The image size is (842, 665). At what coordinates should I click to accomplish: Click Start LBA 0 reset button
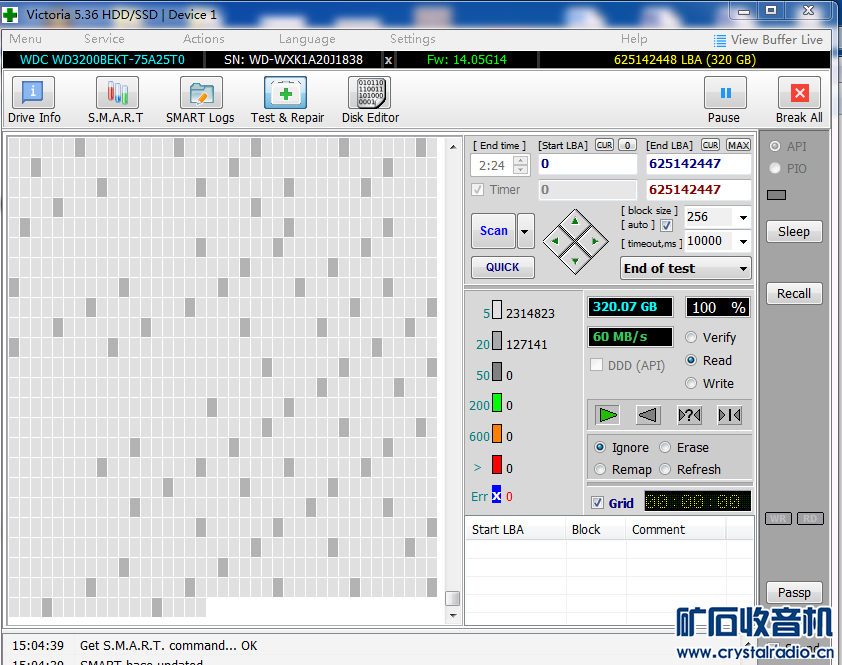click(627, 145)
